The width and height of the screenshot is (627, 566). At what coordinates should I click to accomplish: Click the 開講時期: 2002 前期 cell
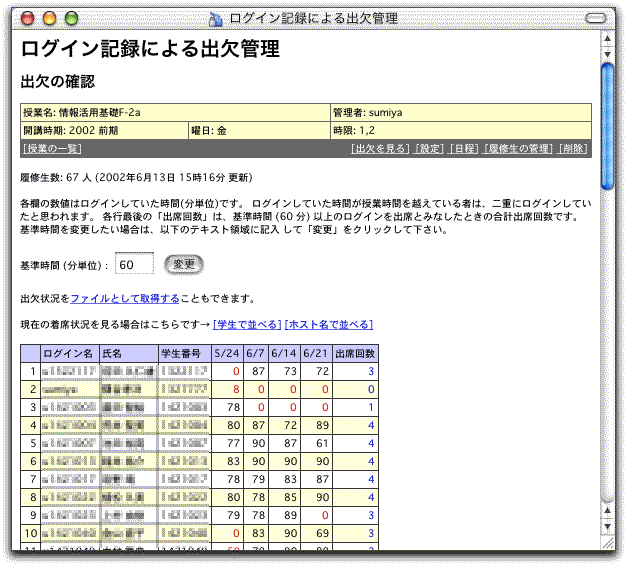(104, 130)
